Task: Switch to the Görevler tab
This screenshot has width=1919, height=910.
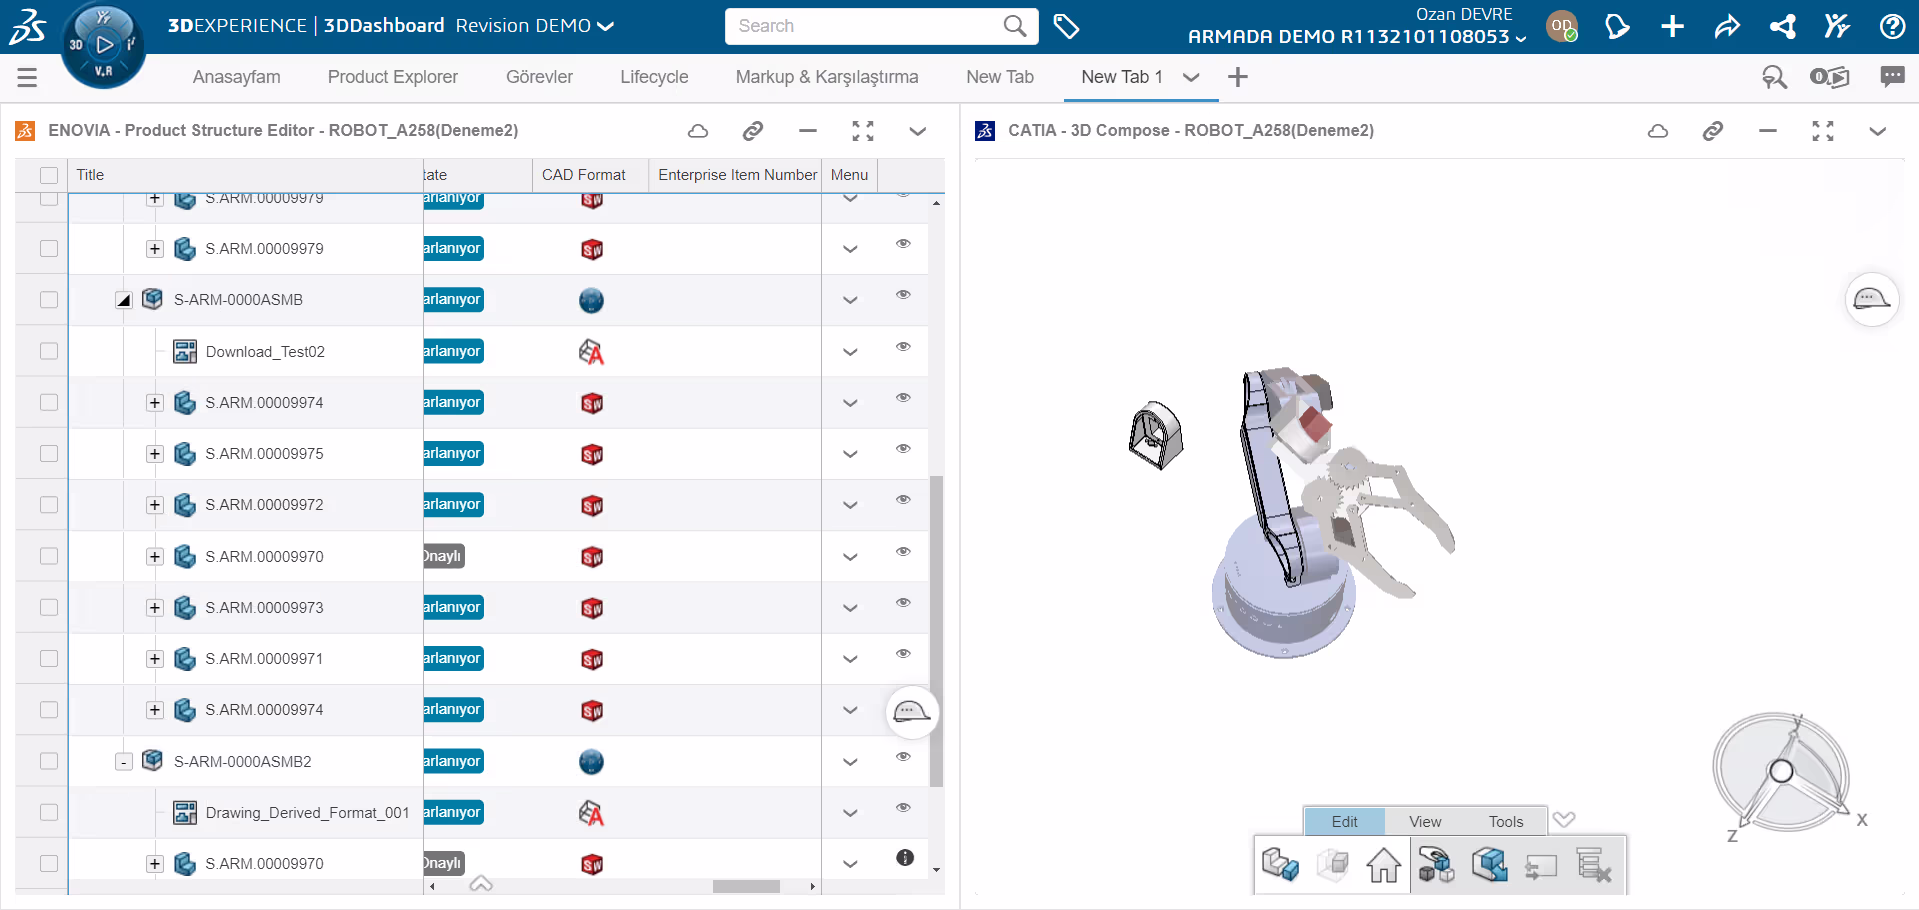Action: click(x=539, y=77)
